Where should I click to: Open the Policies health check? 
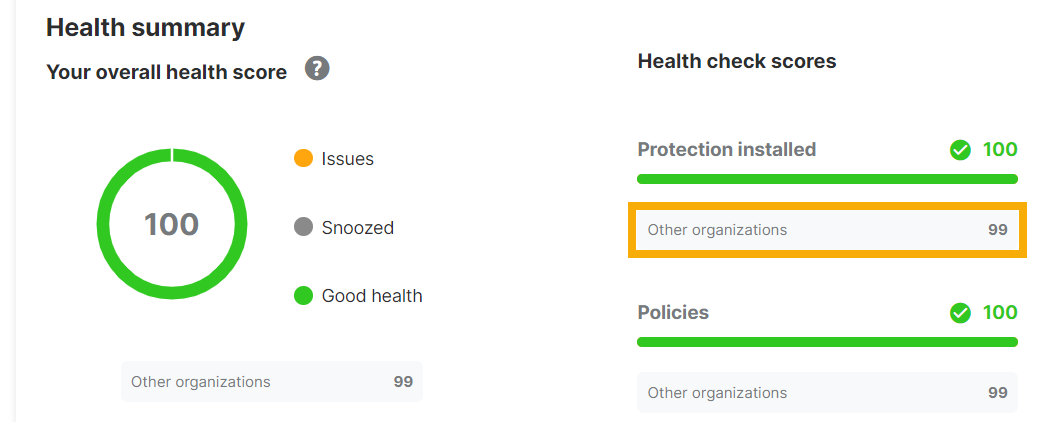coord(673,313)
